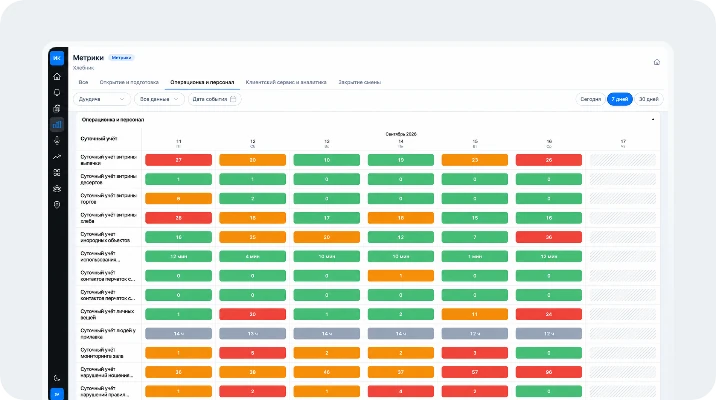Click orange cell for витрины тортов on the 11th
This screenshot has height=400, width=716.
pyautogui.click(x=179, y=199)
